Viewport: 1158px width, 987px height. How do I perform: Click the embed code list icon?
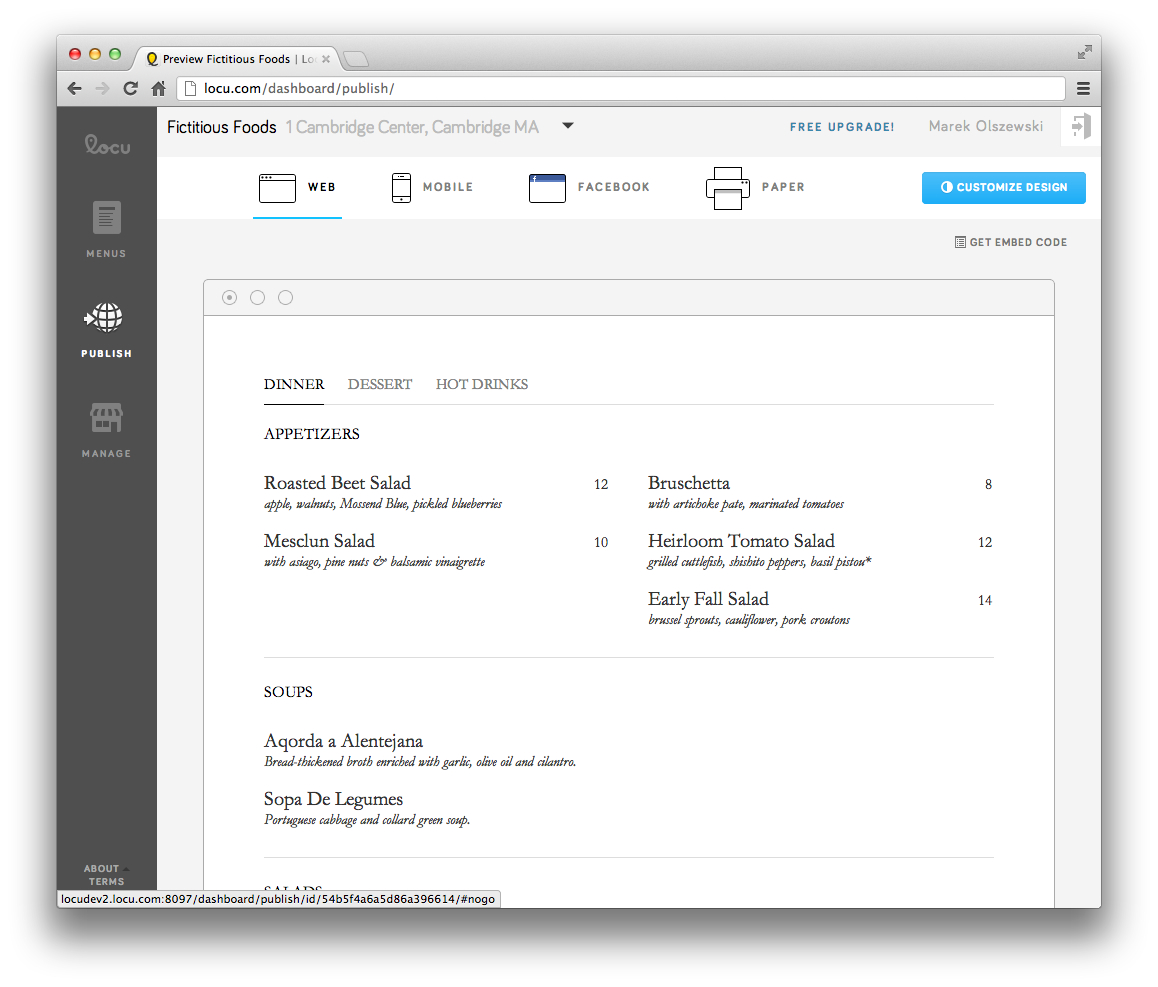[960, 242]
